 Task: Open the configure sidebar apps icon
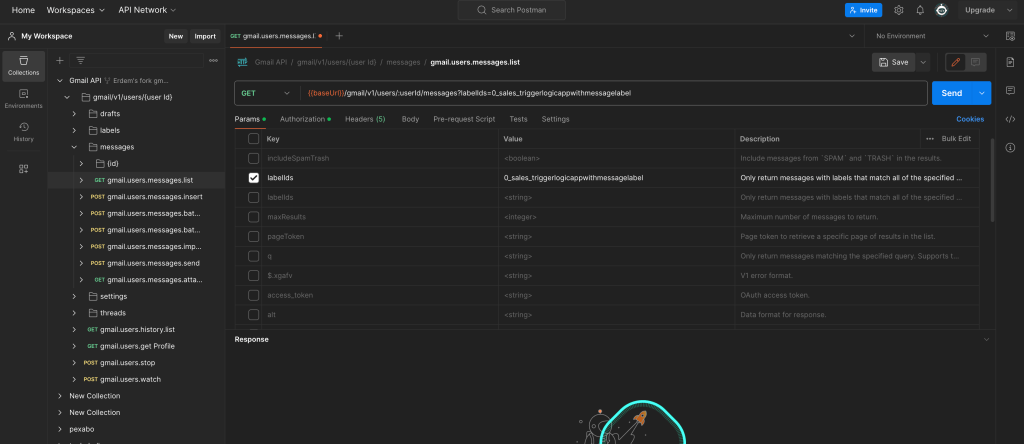[24, 168]
